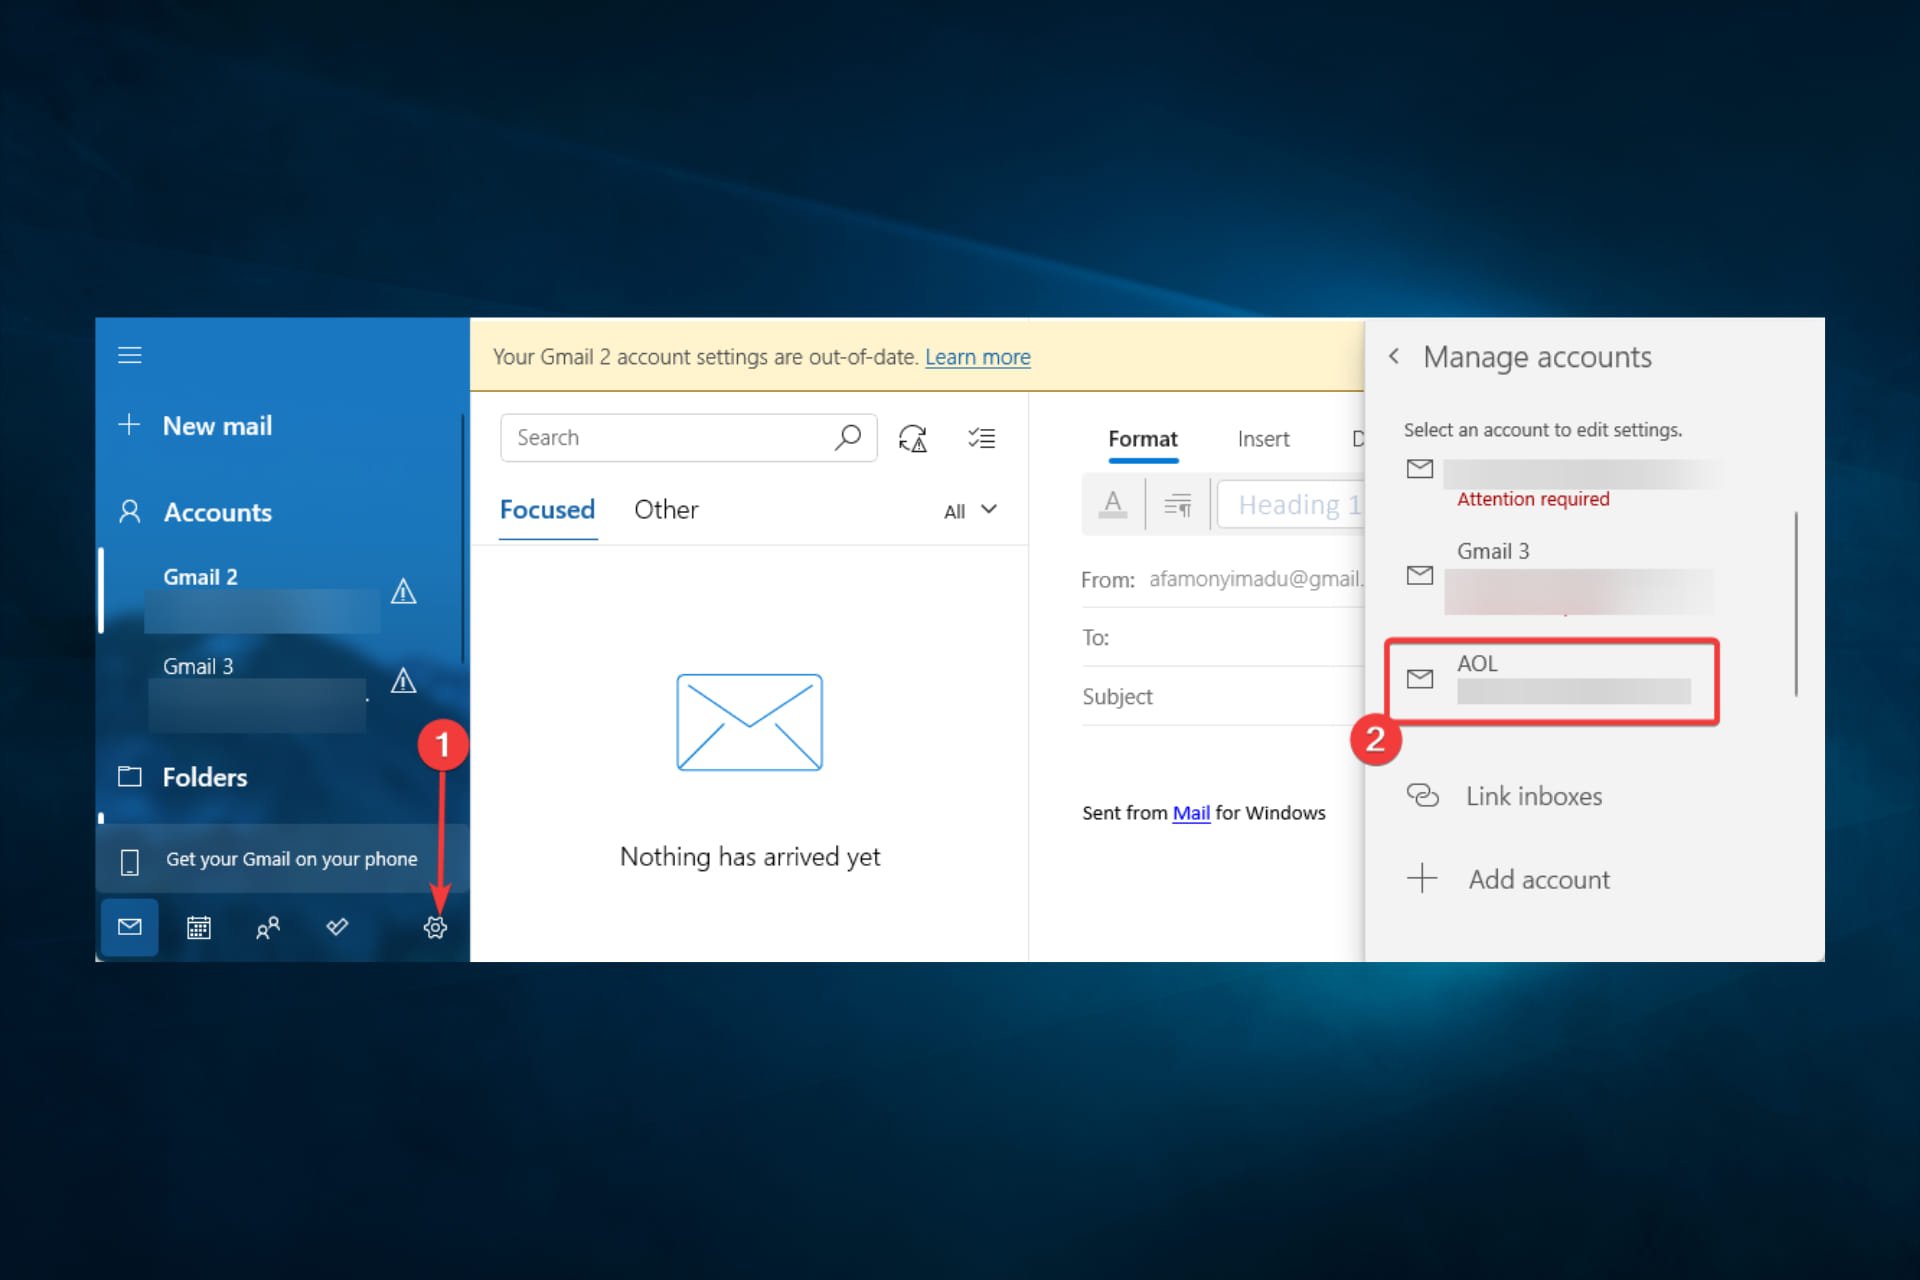Image resolution: width=1920 pixels, height=1280 pixels.
Task: Click the New mail plus button
Action: pyautogui.click(x=129, y=425)
